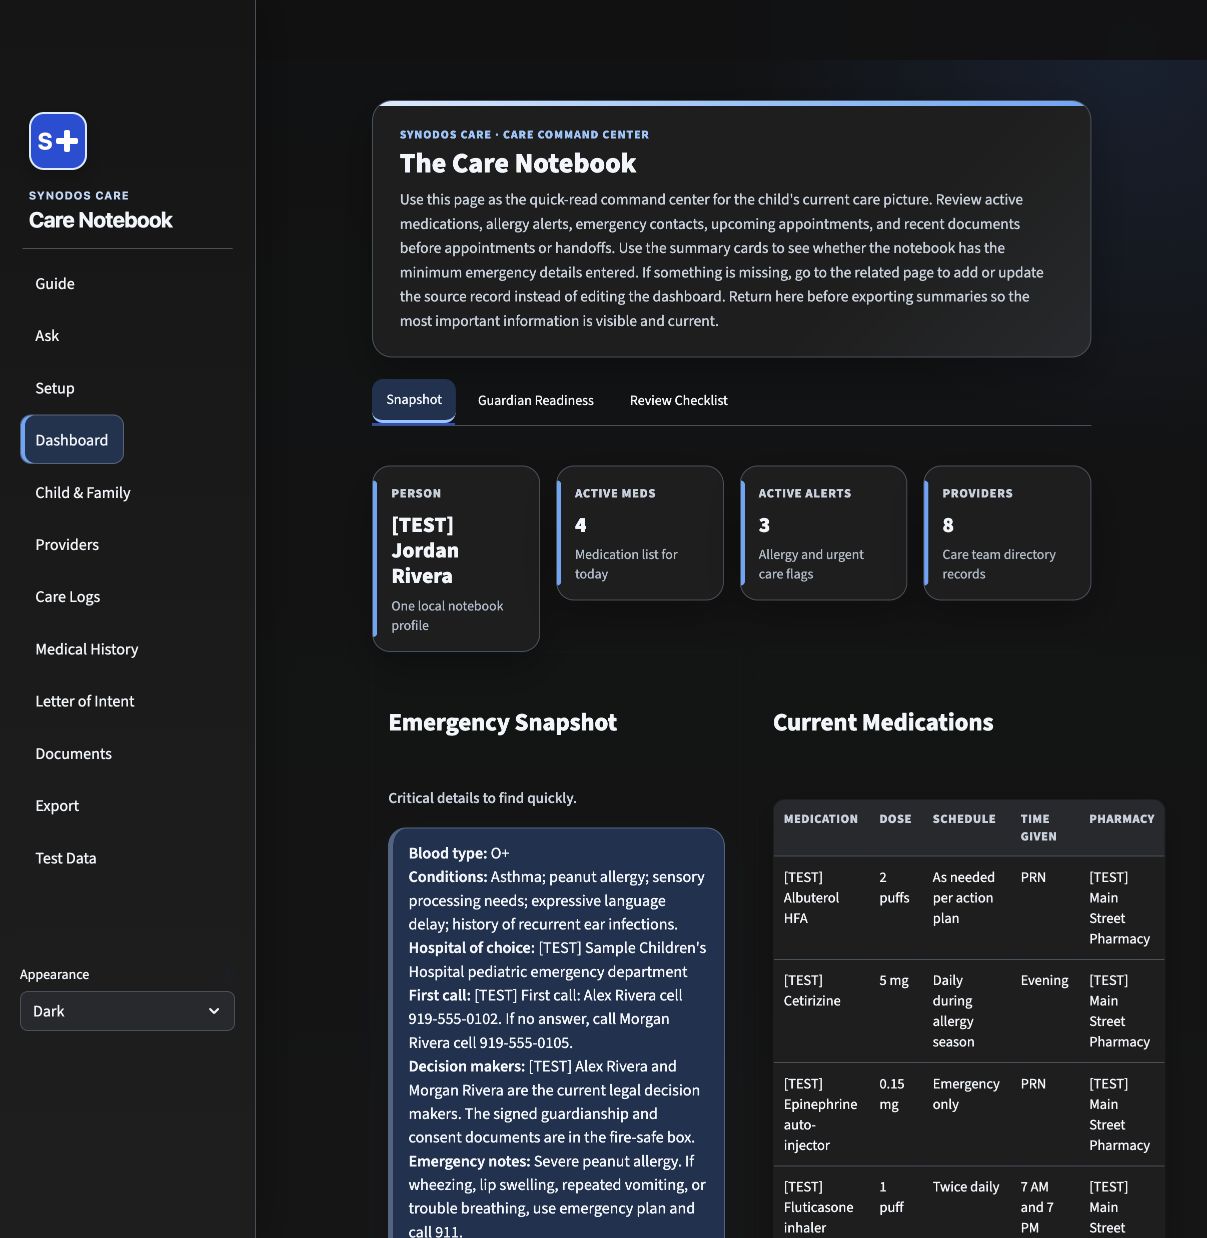1207x1238 pixels.
Task: Open the Child & Family page
Action: pos(83,493)
